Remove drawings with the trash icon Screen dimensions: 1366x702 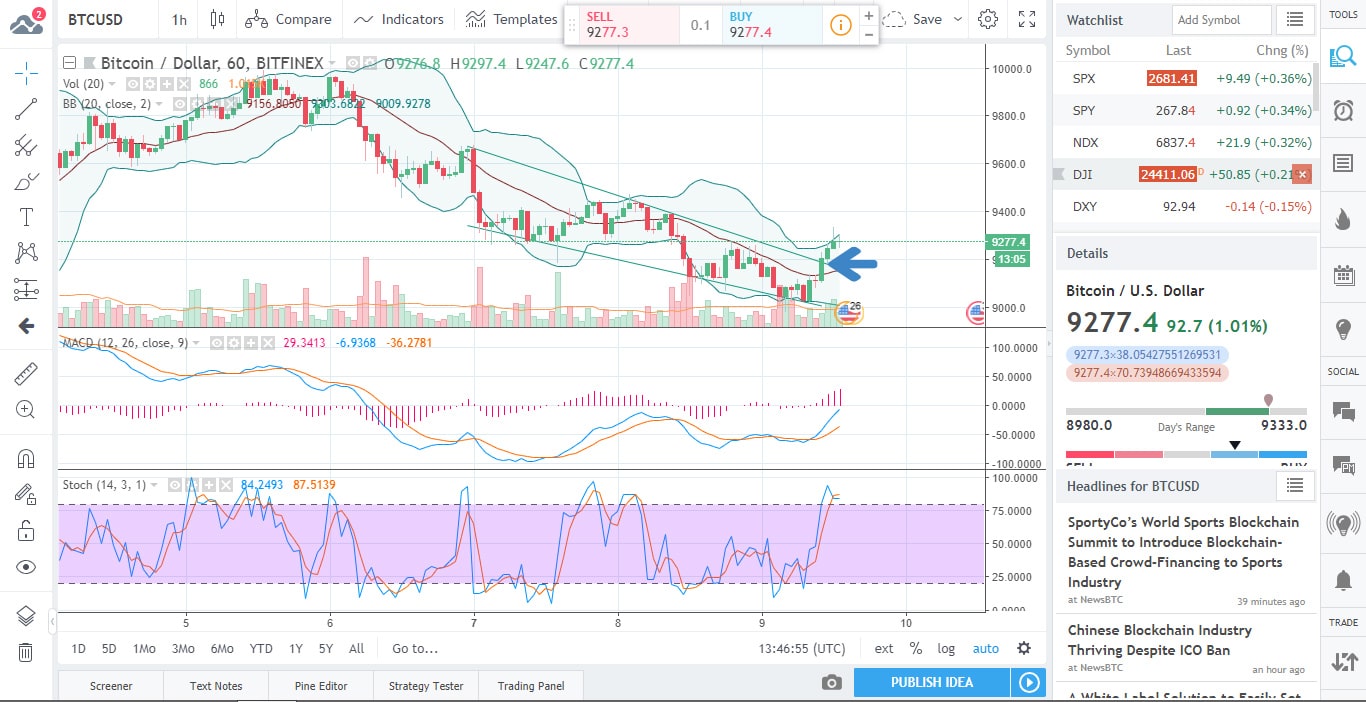coord(26,652)
